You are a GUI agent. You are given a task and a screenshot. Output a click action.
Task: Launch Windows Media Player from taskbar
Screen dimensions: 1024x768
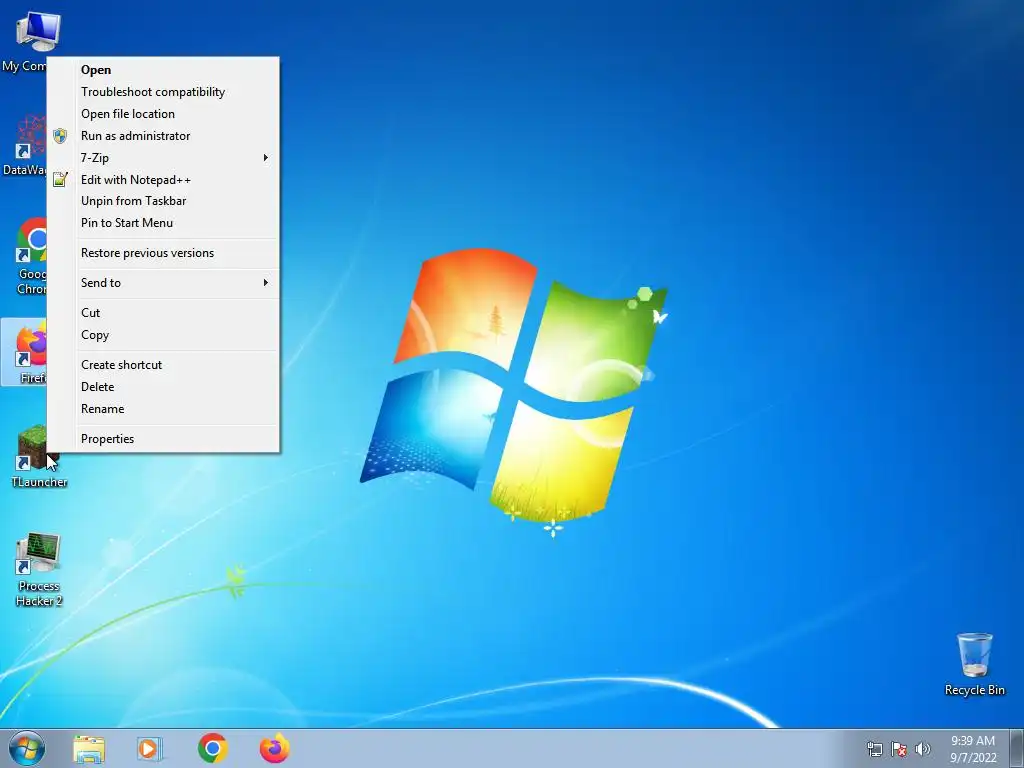pyautogui.click(x=150, y=749)
